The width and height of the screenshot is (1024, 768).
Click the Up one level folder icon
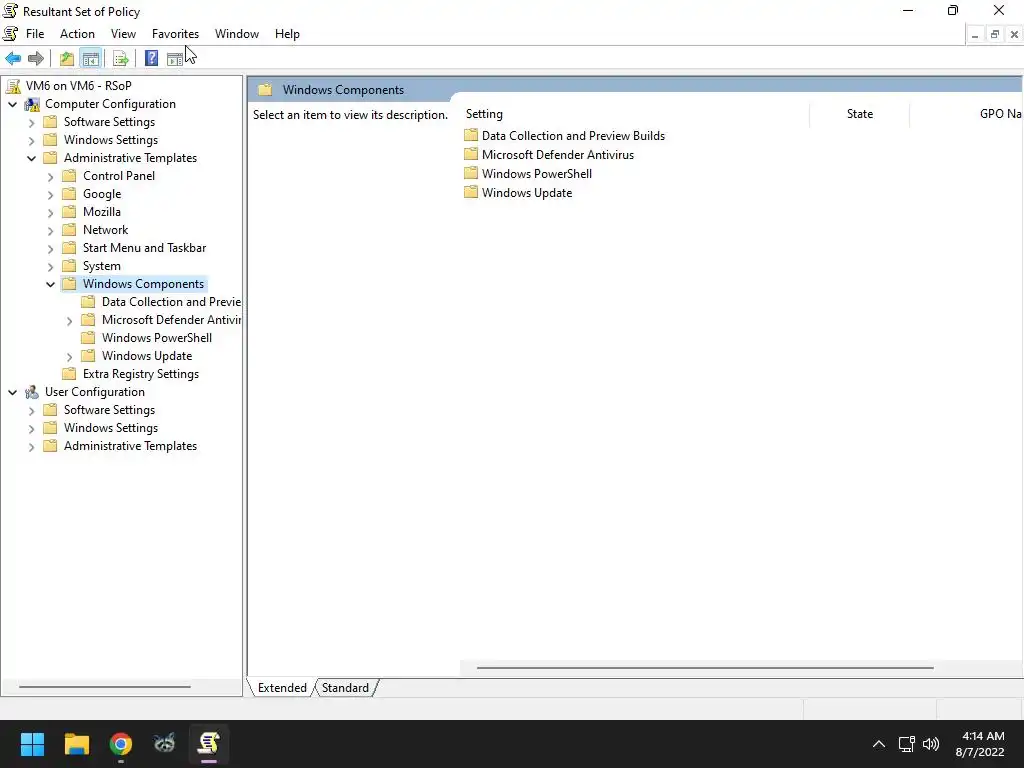click(67, 59)
